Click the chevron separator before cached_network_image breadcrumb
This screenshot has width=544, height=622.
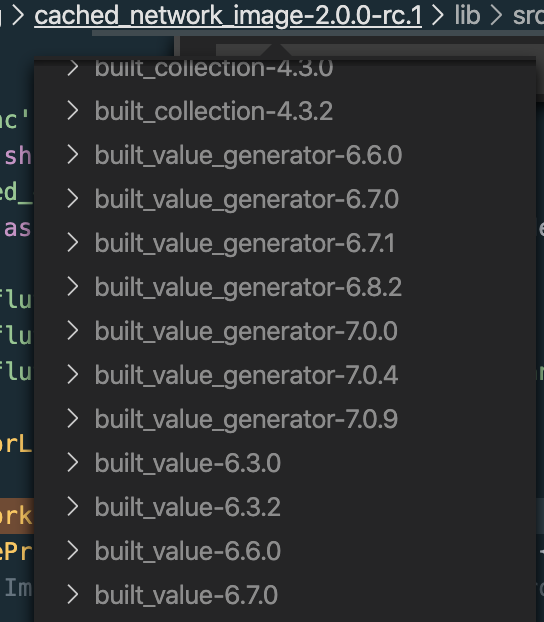[x=18, y=16]
